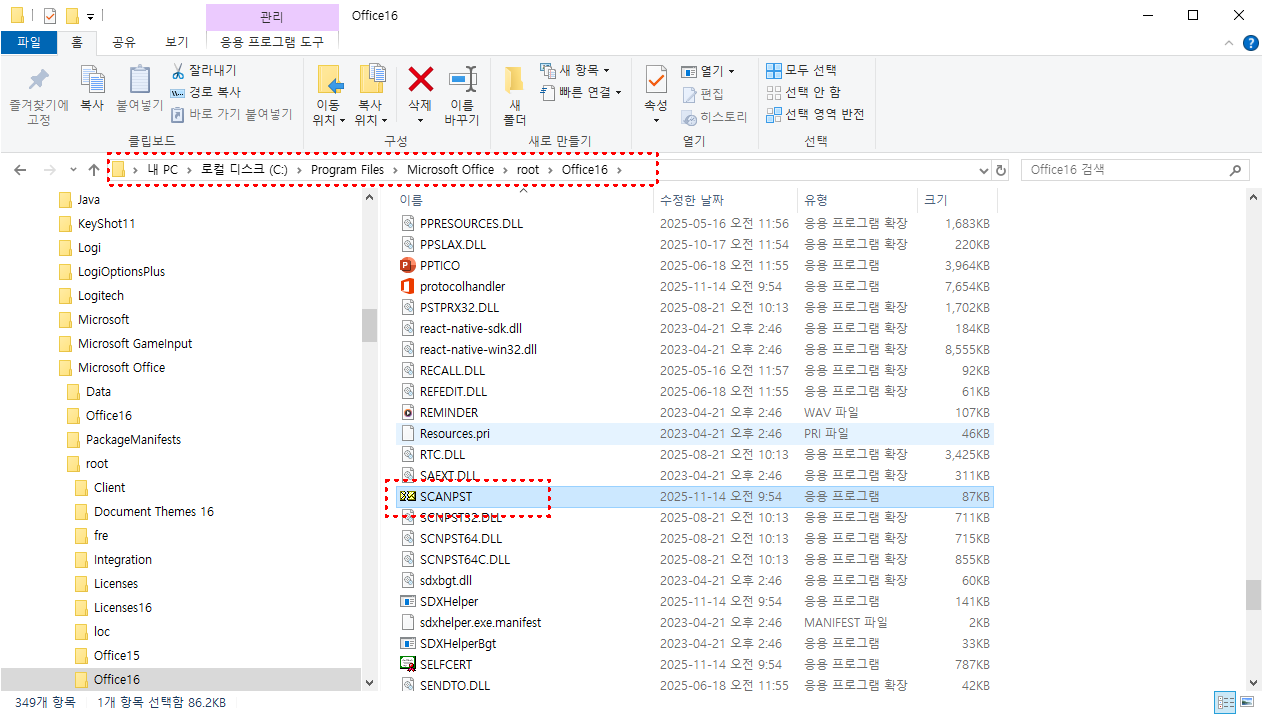This screenshot has width=1263, height=715.
Task: Open the 파일 (File) tab
Action: [29, 42]
